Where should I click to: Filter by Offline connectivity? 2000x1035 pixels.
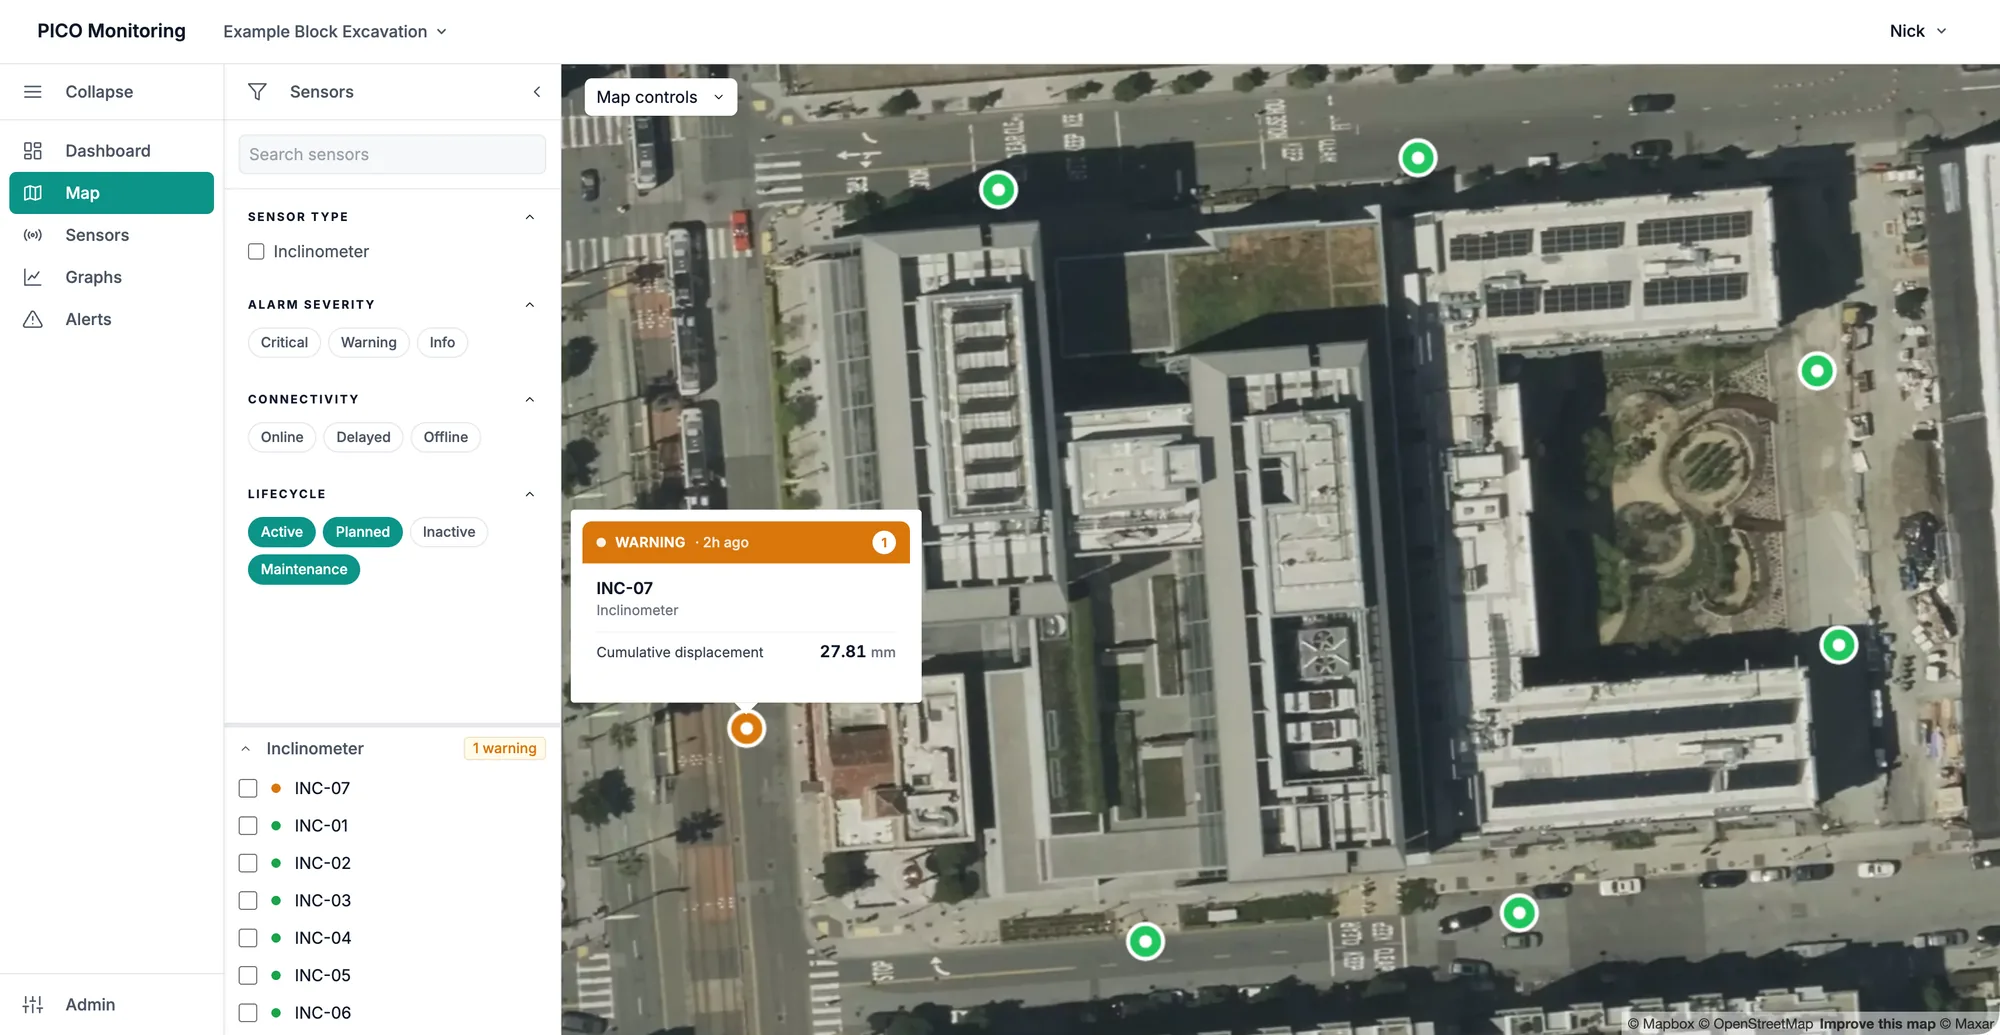coord(446,437)
